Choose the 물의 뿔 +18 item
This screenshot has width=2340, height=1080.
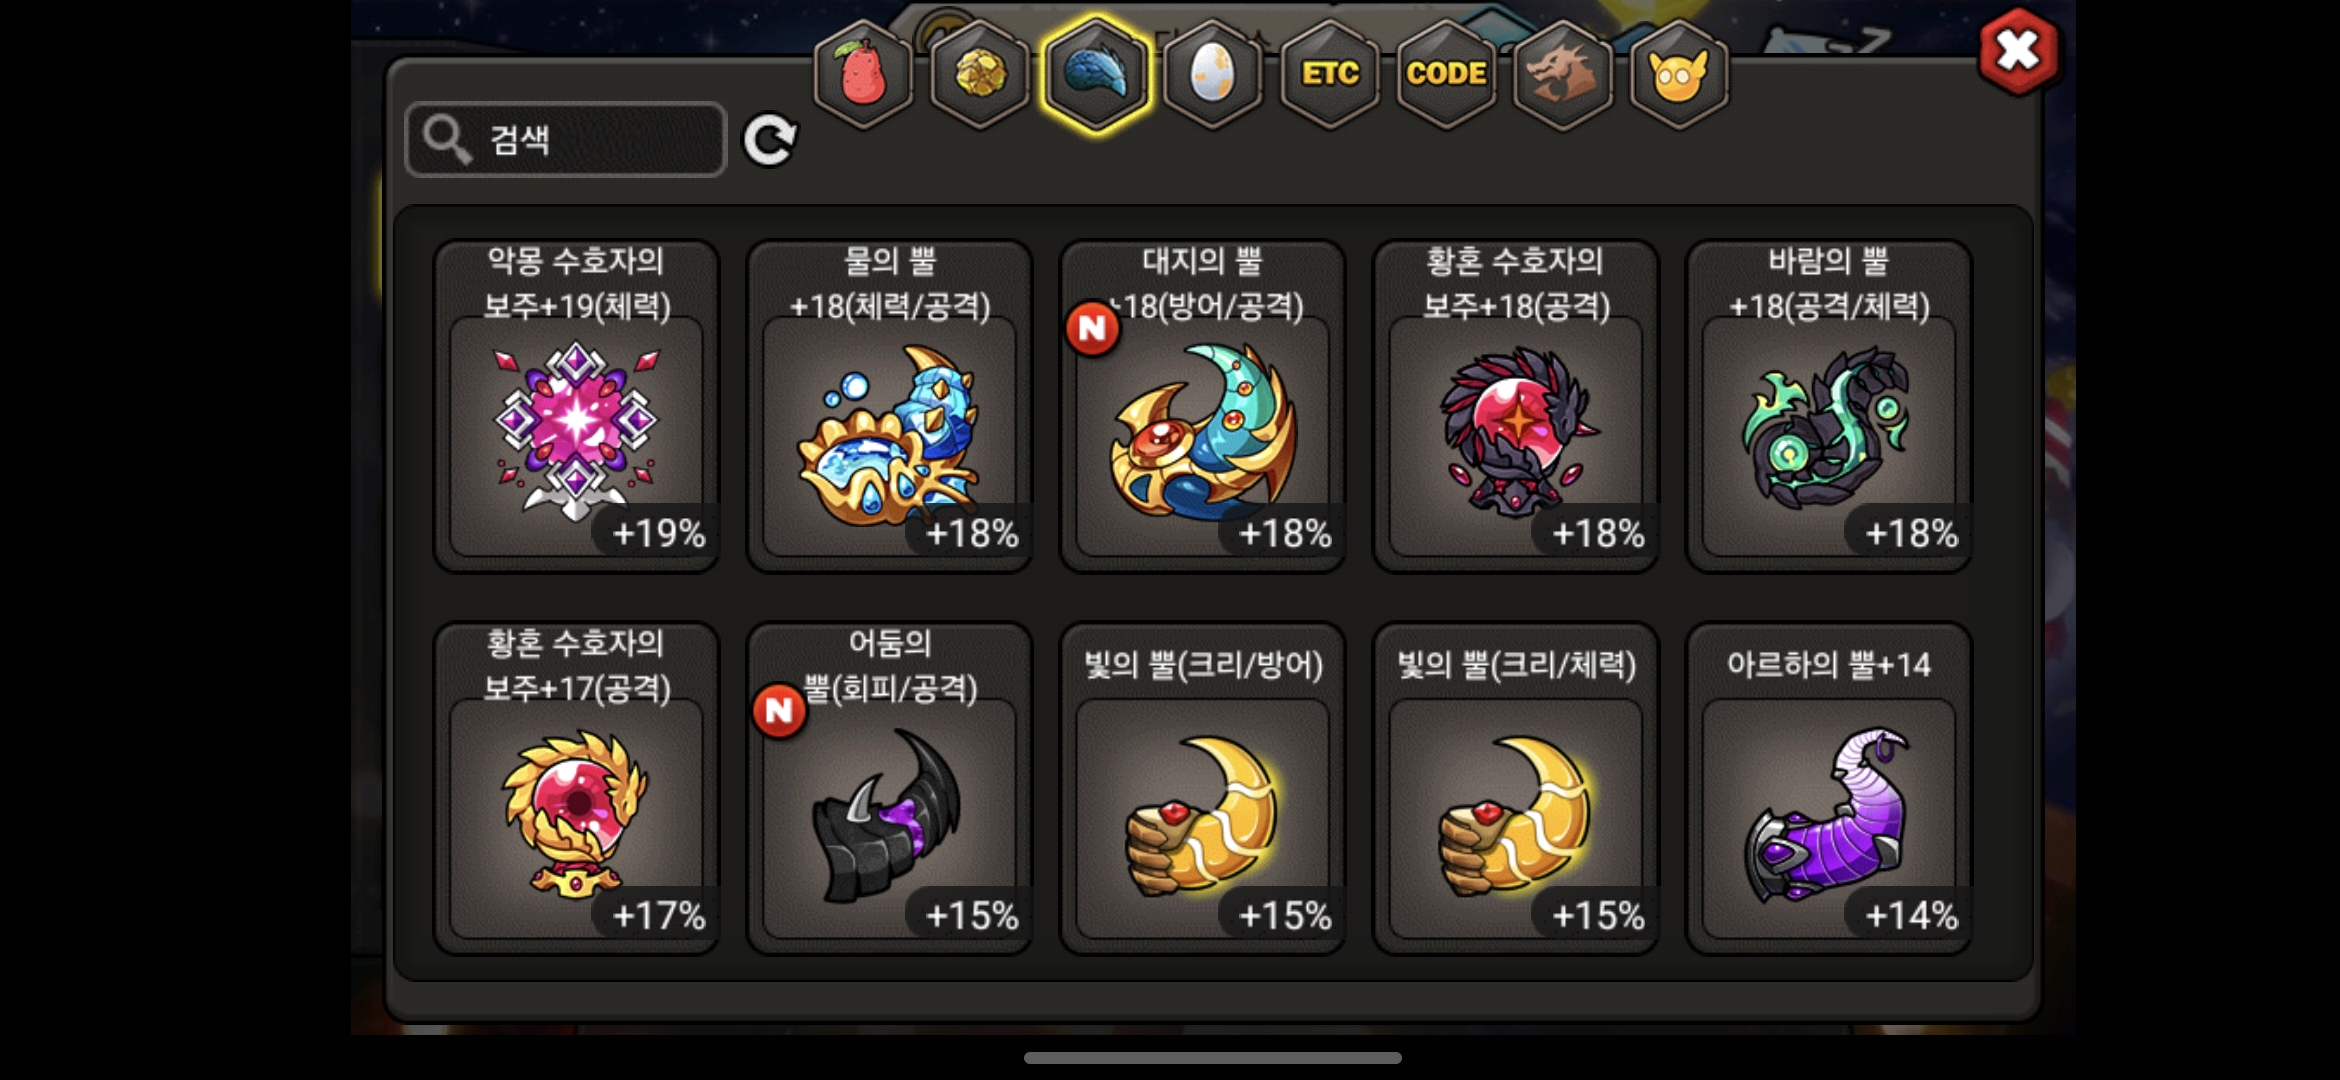pyautogui.click(x=889, y=406)
